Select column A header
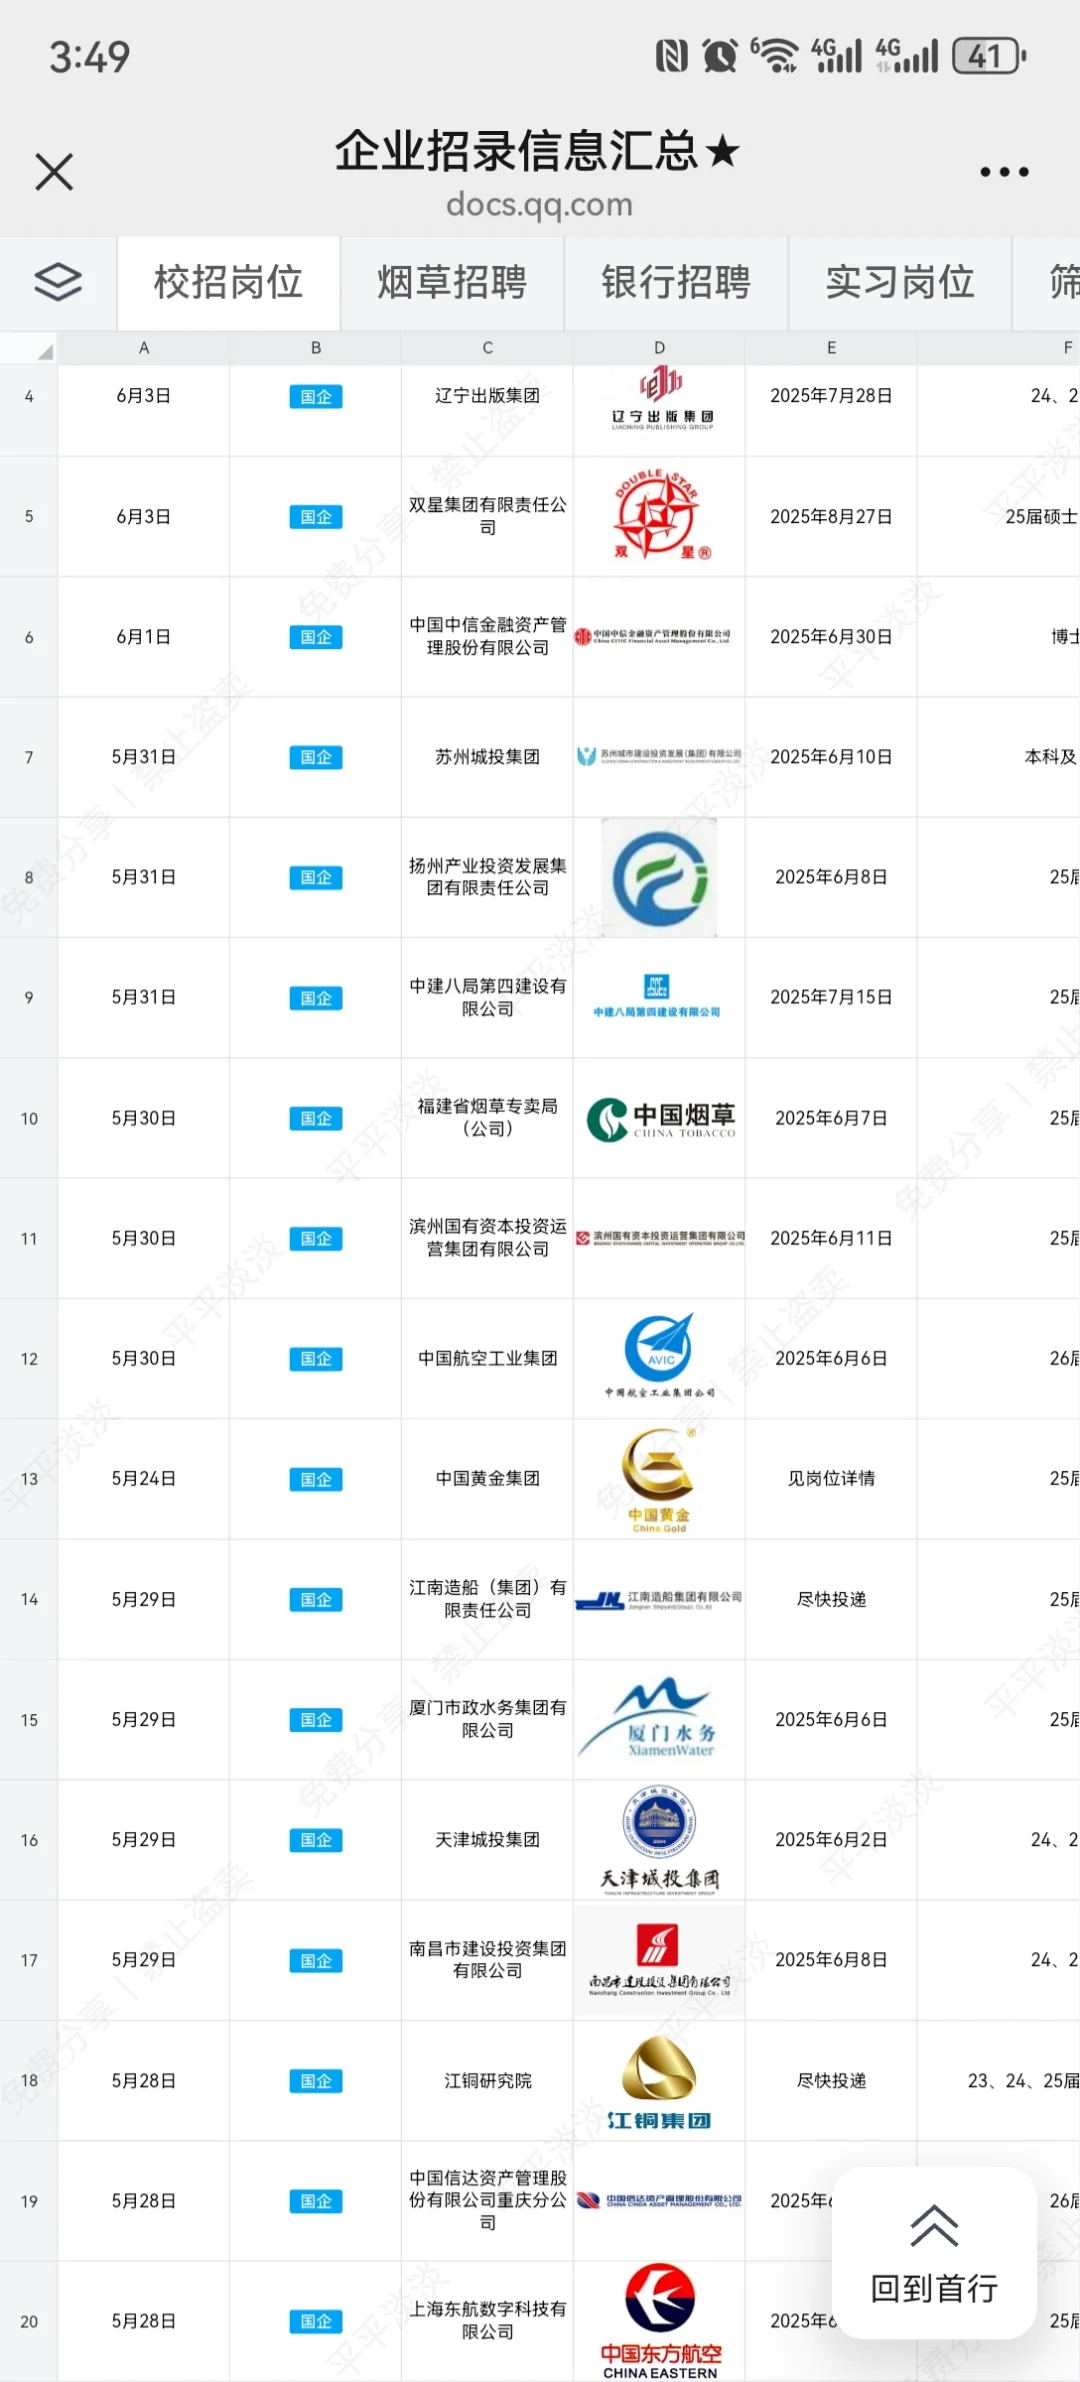Viewport: 1080px width, 2382px height. pyautogui.click(x=144, y=348)
